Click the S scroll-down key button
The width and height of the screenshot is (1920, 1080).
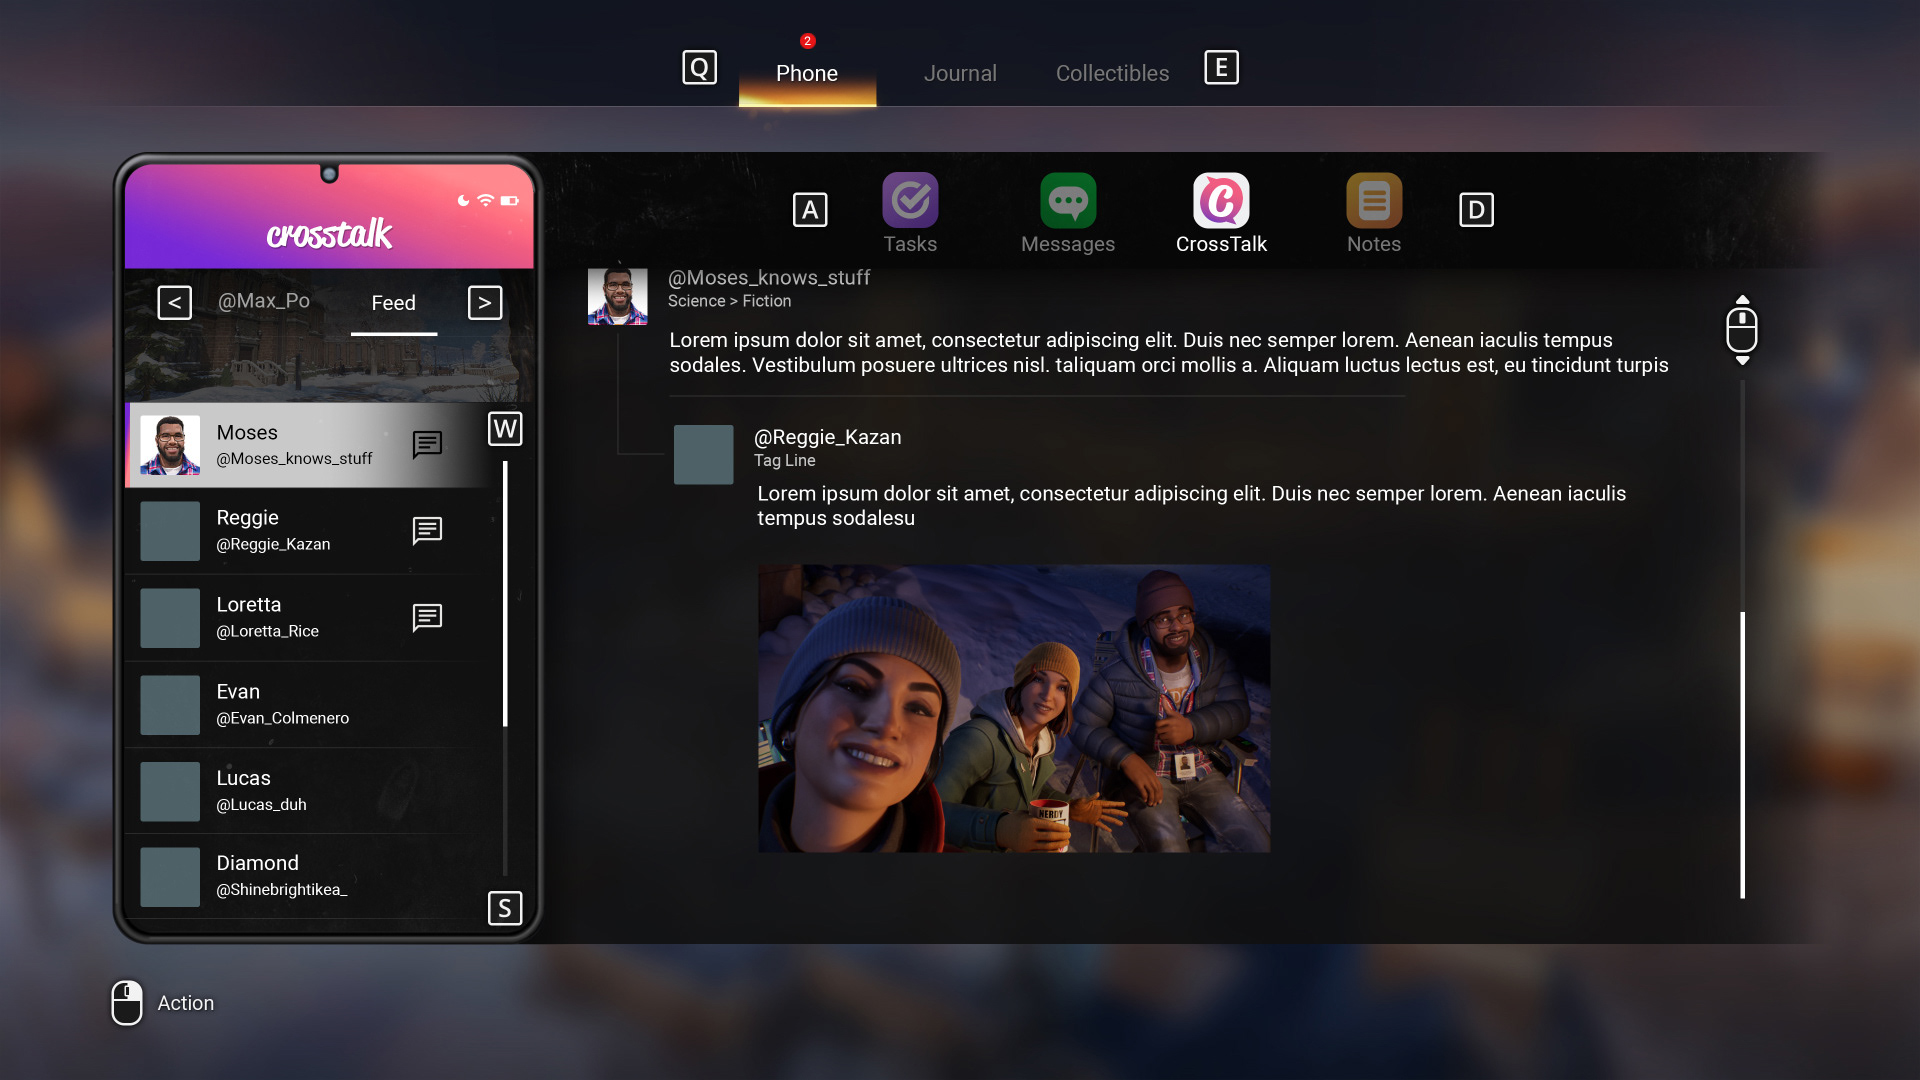(505, 908)
